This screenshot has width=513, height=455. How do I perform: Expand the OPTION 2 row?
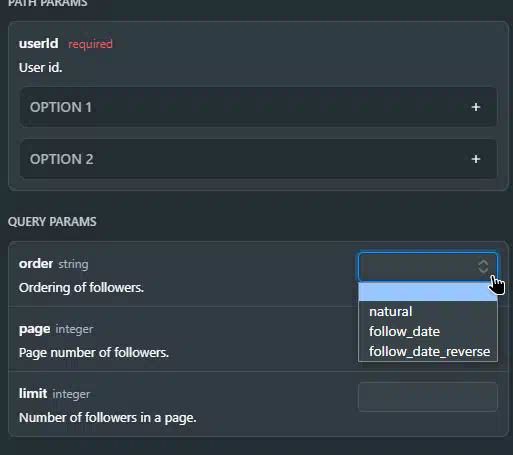pos(258,159)
